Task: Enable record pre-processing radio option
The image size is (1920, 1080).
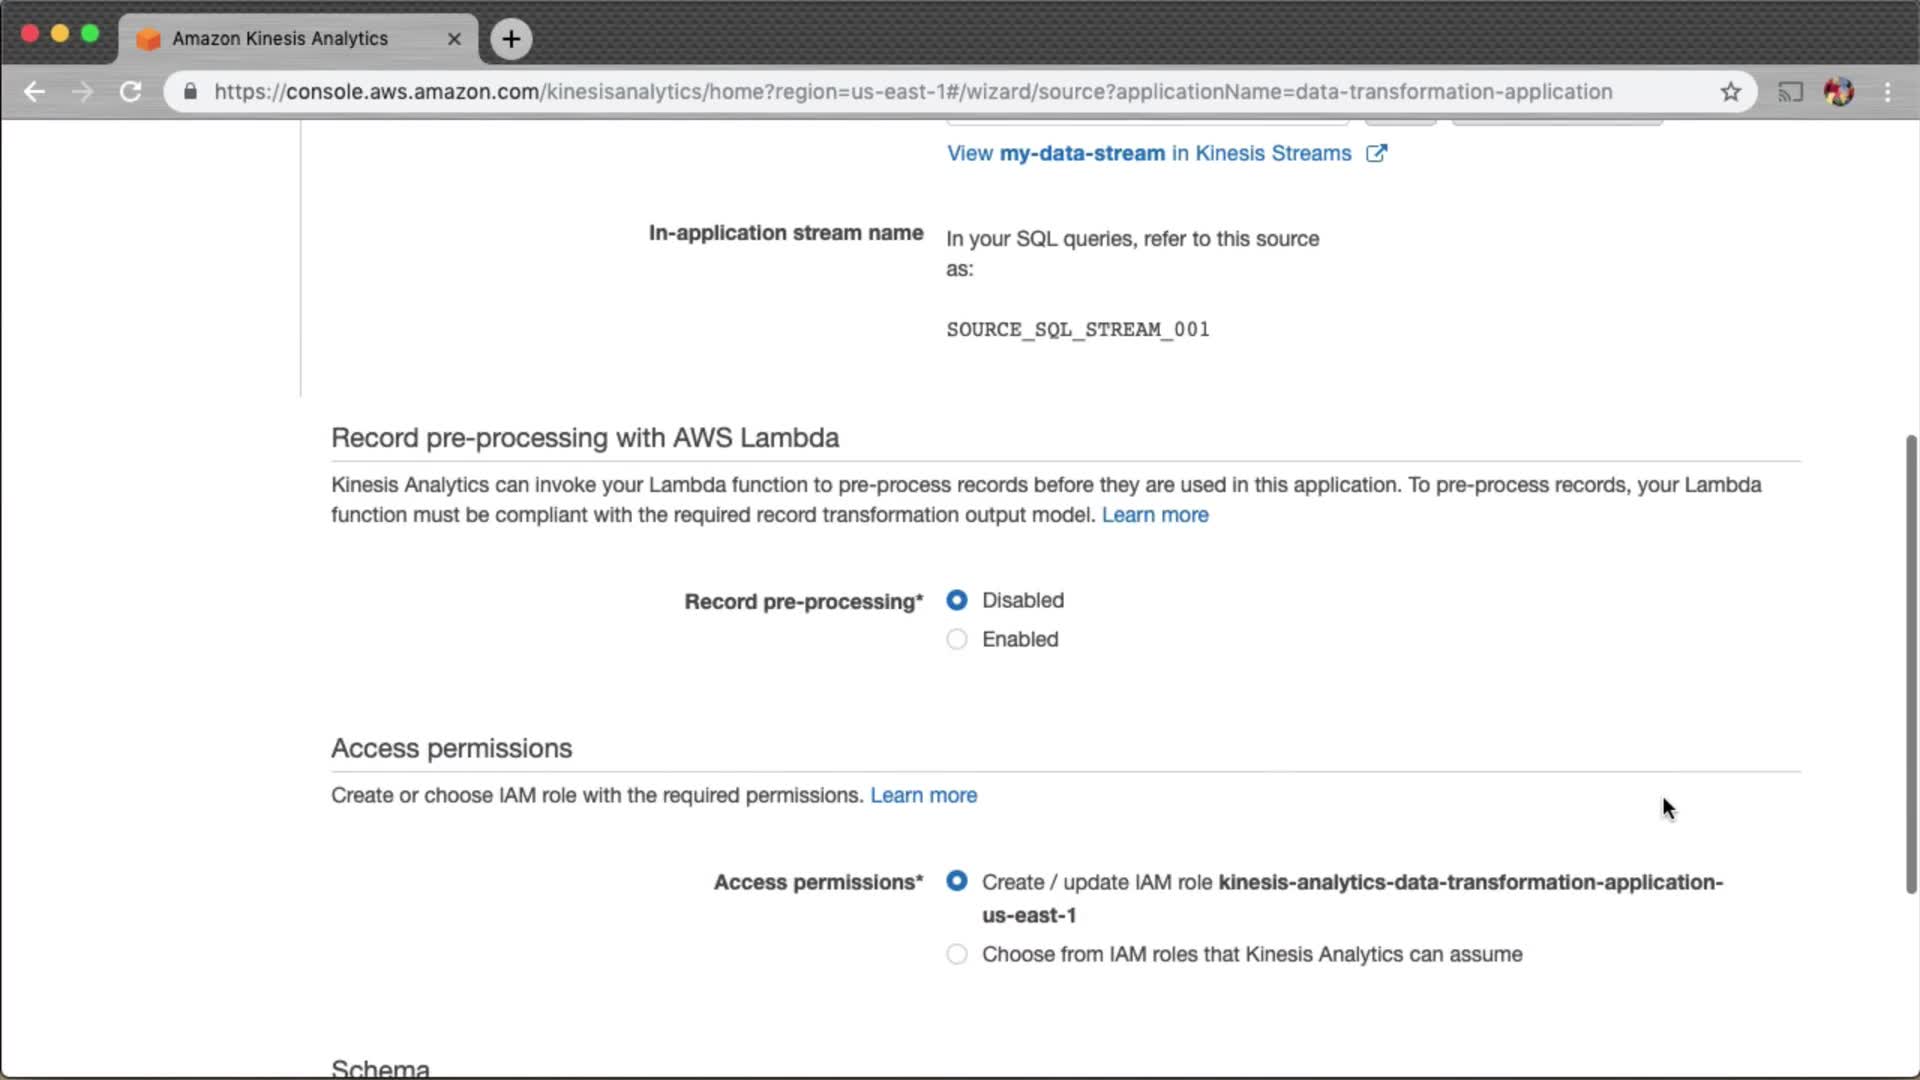Action: point(957,639)
